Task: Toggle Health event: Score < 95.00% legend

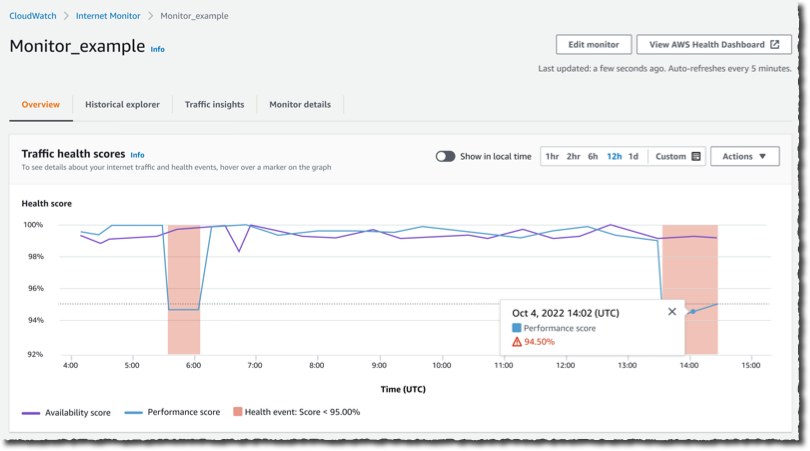Action: 297,412
